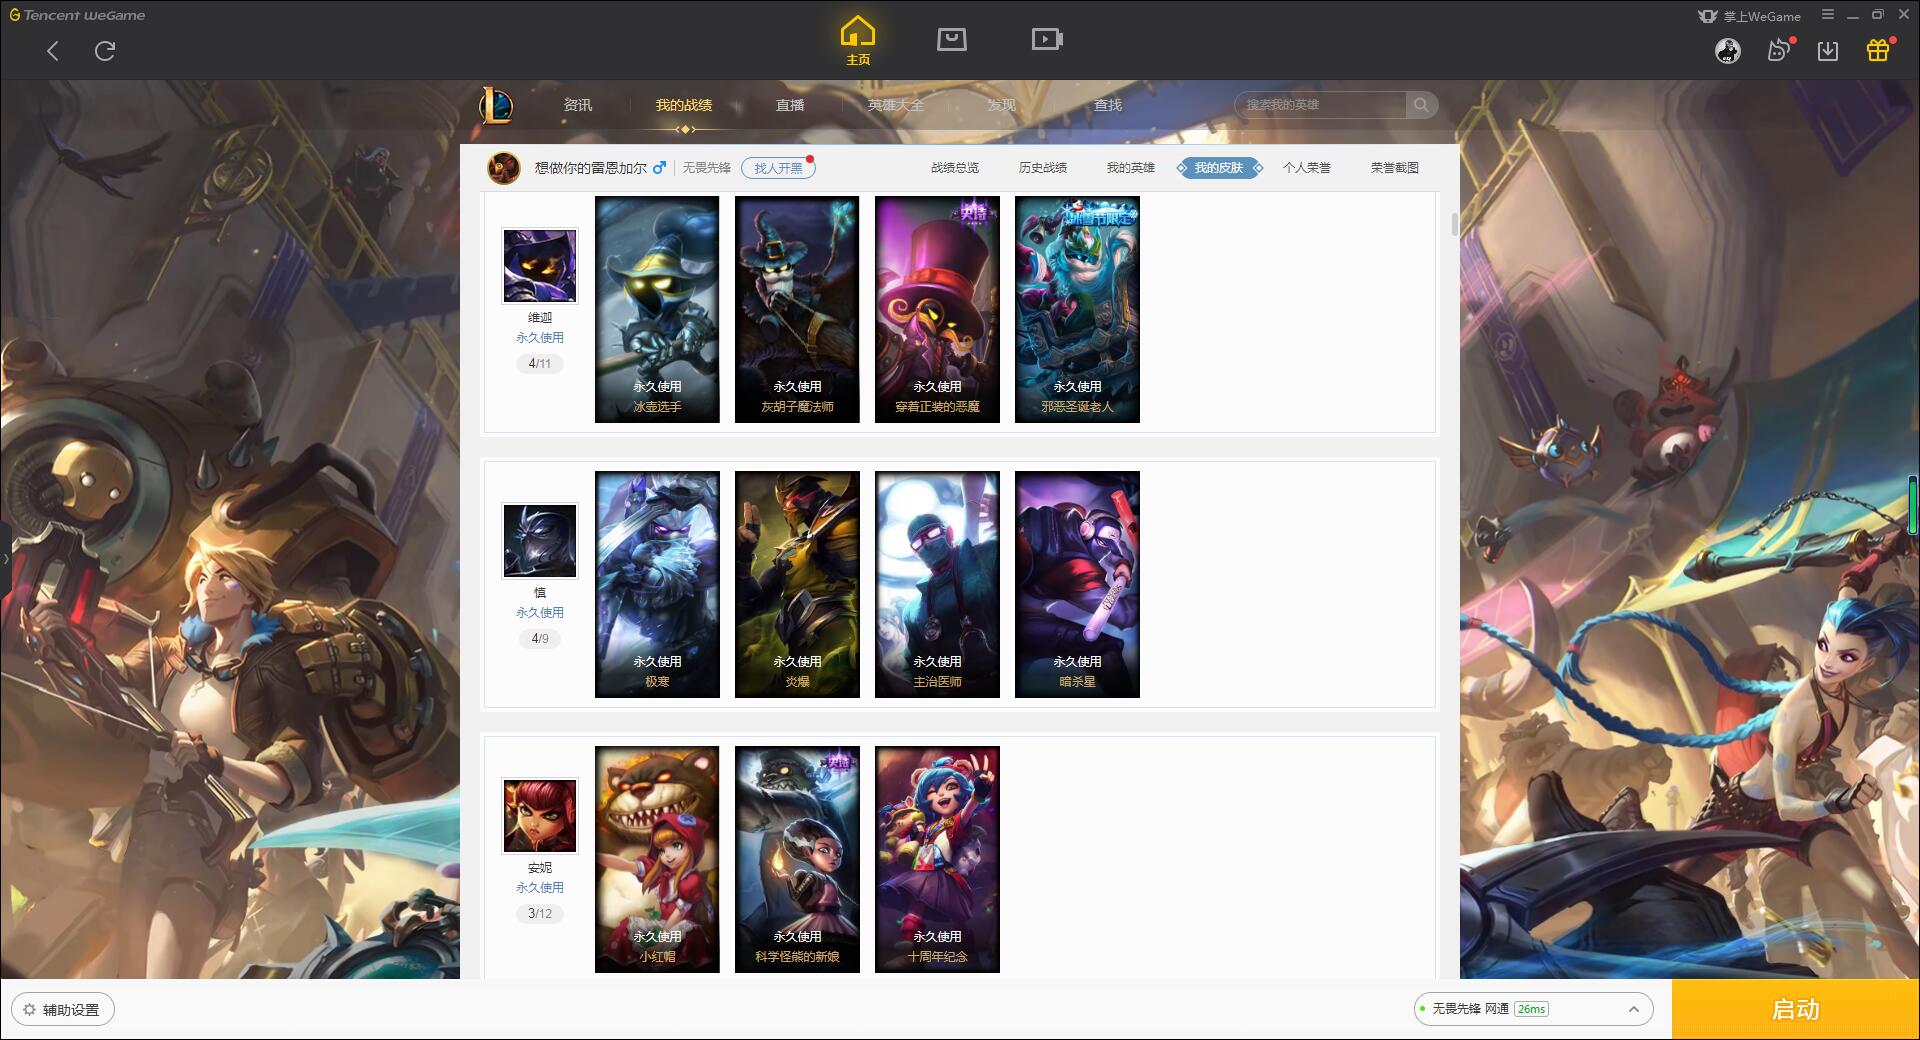Open 辅助设置 settings button

pyautogui.click(x=63, y=1010)
